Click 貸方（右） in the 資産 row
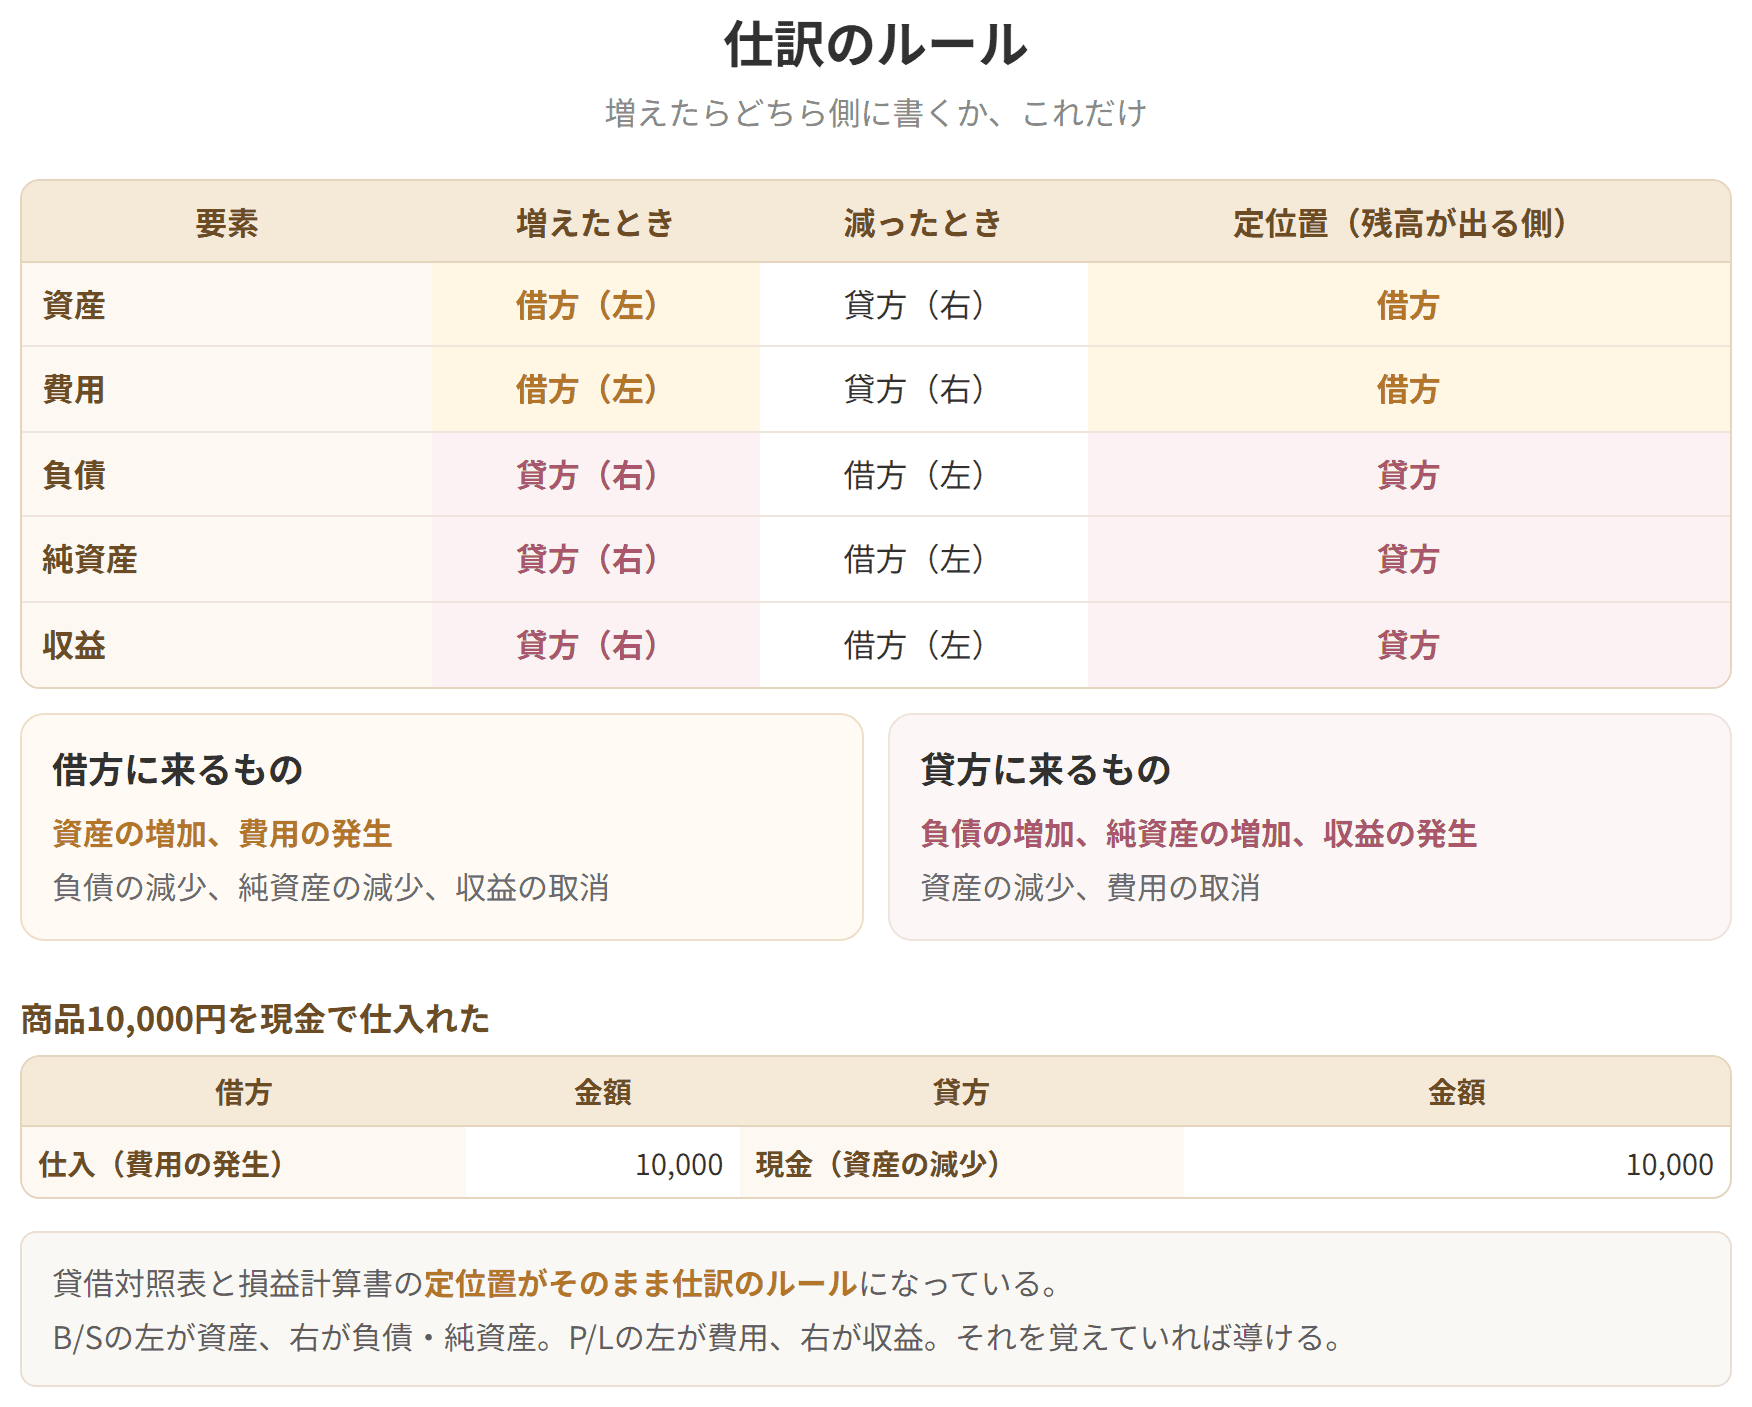Screen dimensions: 1752x1407 [923, 305]
